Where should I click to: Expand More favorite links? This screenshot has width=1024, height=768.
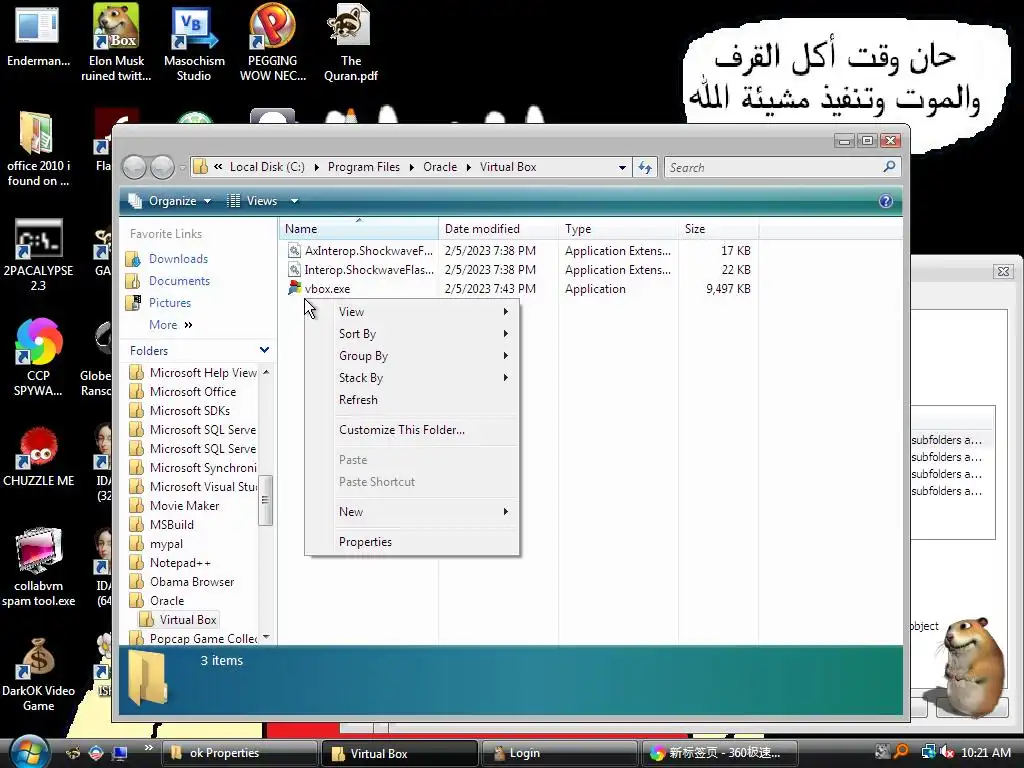(171, 325)
